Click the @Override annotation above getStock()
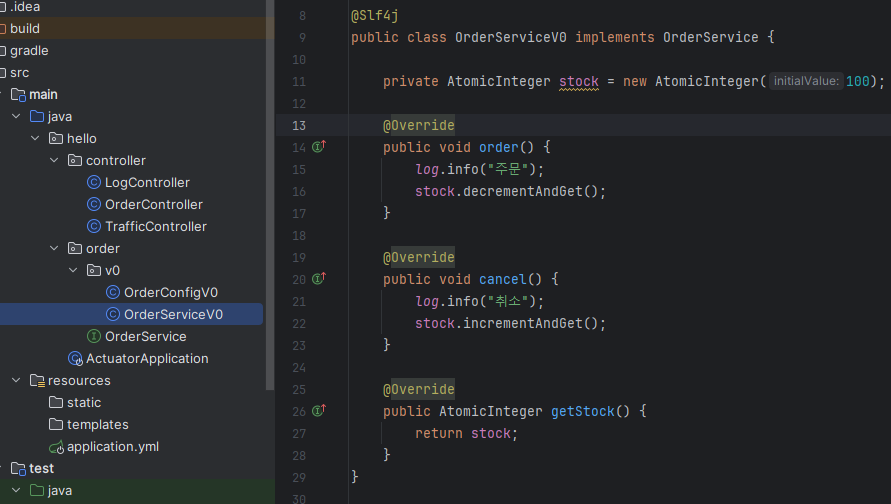 coord(419,389)
